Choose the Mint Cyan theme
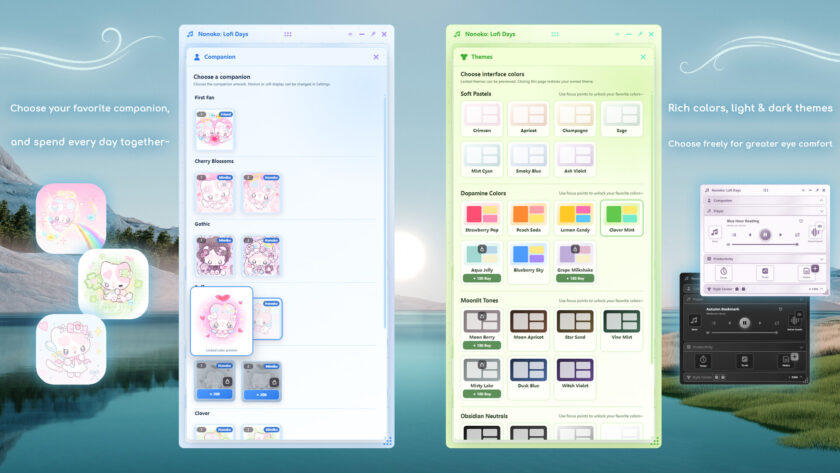 tap(482, 159)
